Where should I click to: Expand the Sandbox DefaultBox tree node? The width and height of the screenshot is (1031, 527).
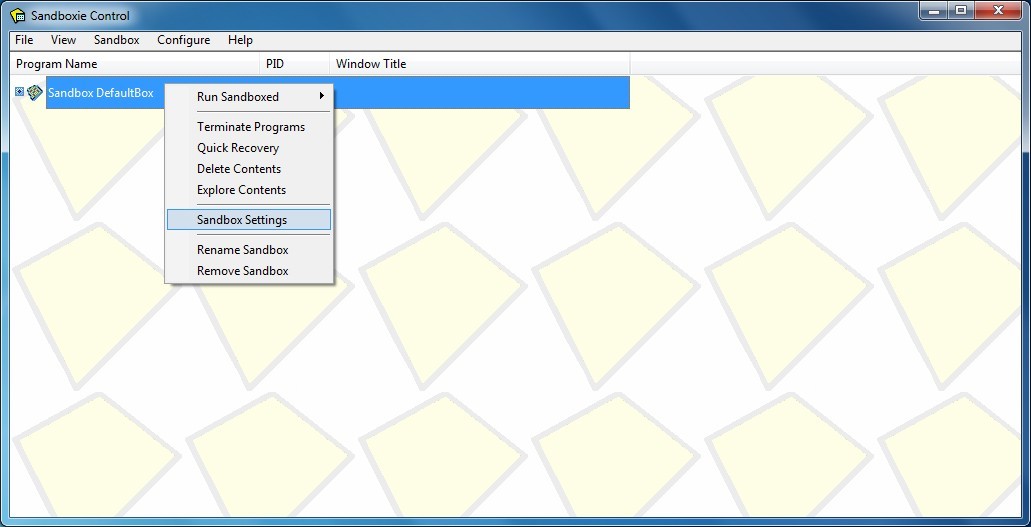click(19, 92)
